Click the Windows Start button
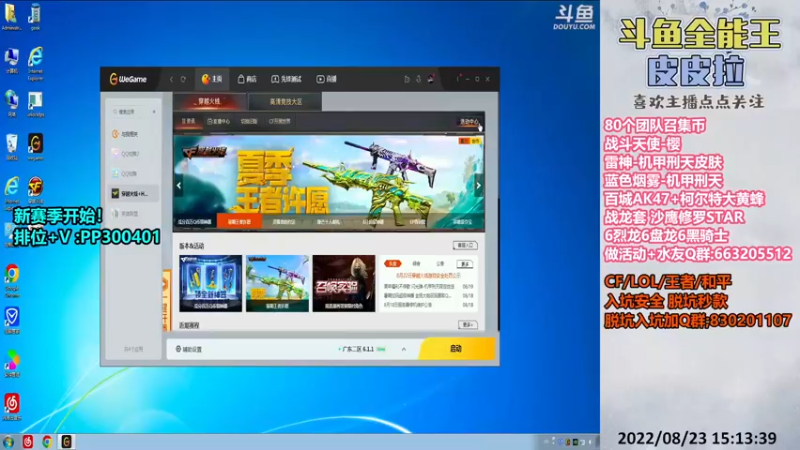 pos(8,442)
